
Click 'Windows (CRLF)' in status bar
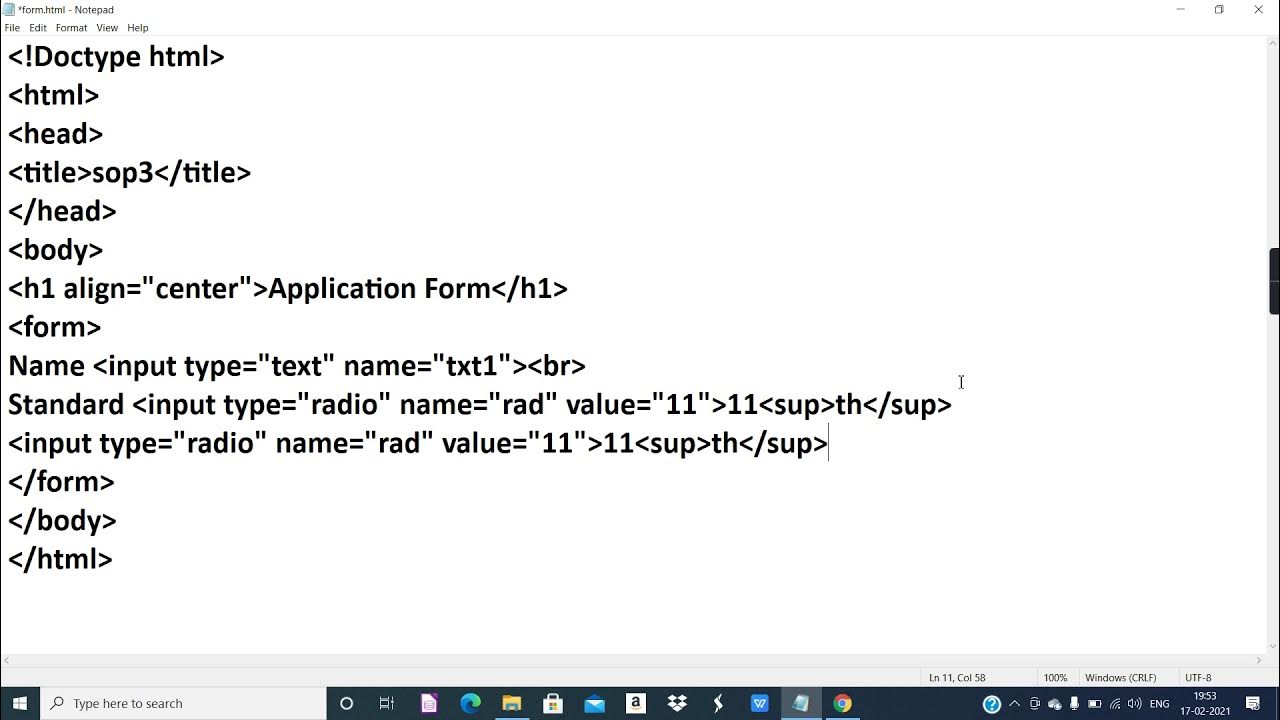(x=1120, y=678)
